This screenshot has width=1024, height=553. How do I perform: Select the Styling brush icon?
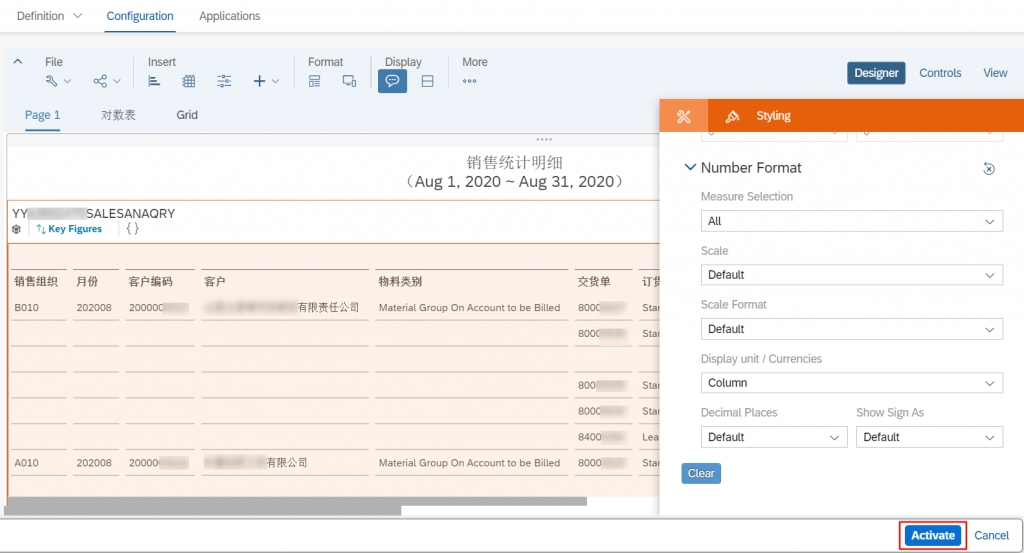coord(732,116)
